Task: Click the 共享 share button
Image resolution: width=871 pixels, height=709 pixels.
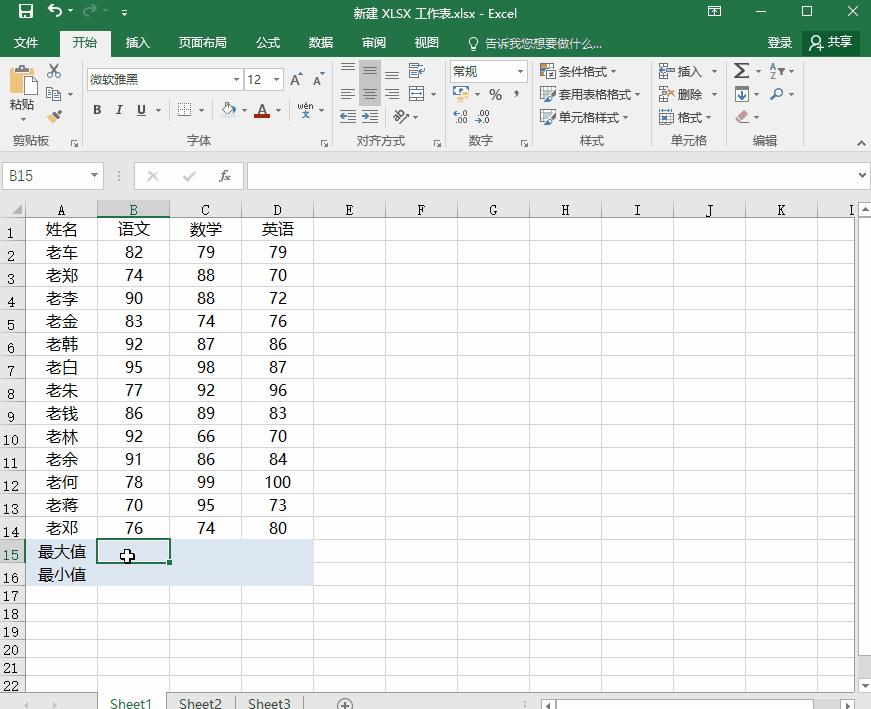Action: 831,42
